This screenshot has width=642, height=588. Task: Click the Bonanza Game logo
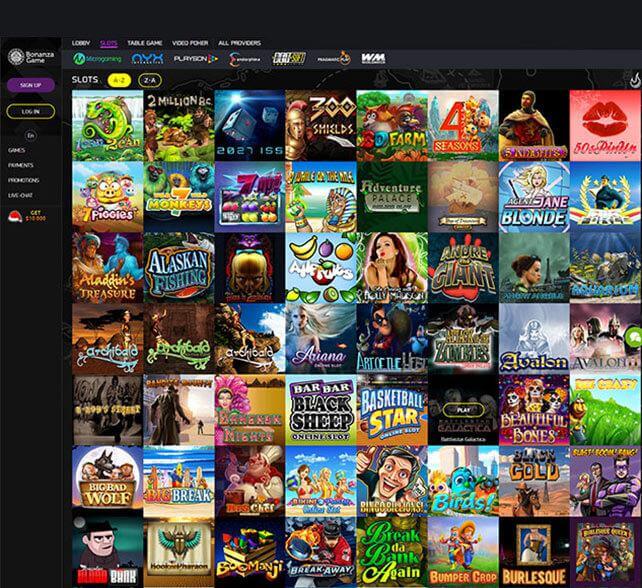(31, 57)
